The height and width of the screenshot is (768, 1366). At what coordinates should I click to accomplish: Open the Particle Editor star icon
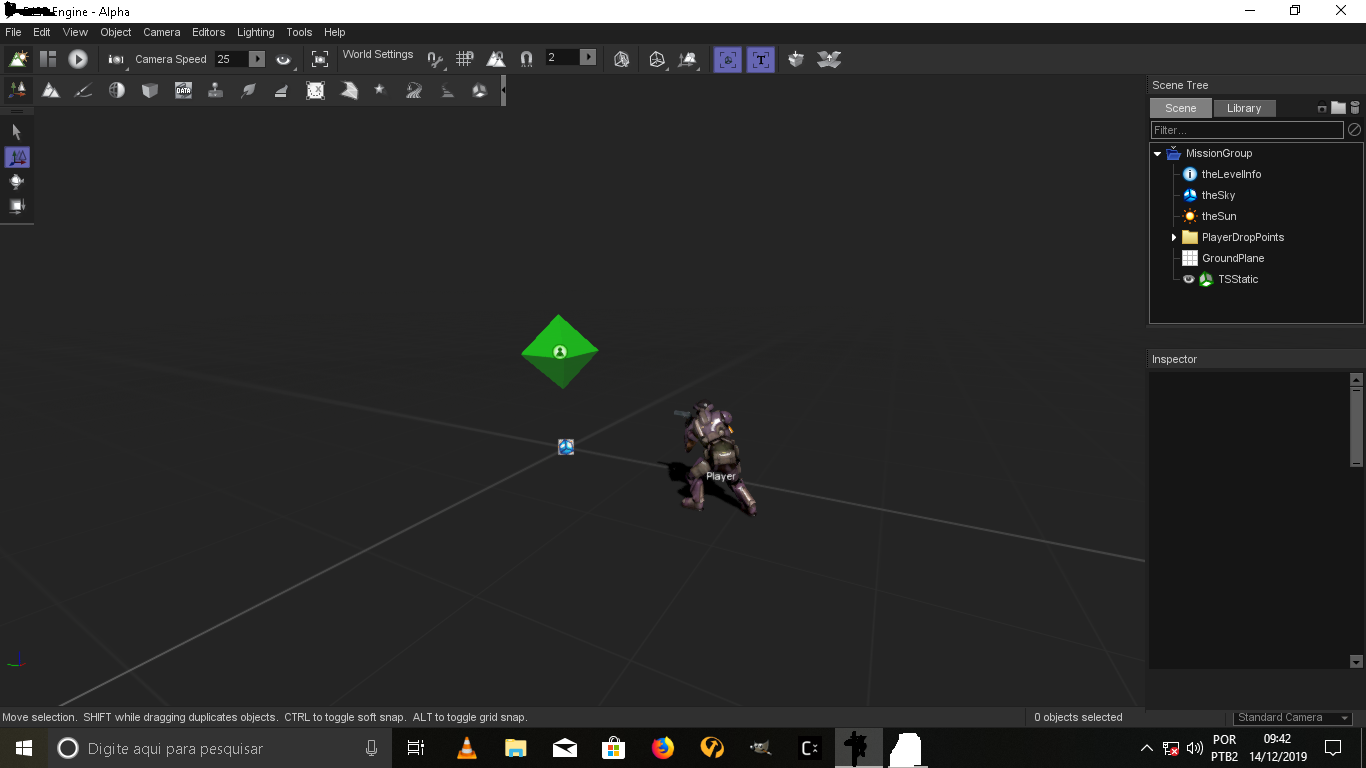pyautogui.click(x=380, y=90)
